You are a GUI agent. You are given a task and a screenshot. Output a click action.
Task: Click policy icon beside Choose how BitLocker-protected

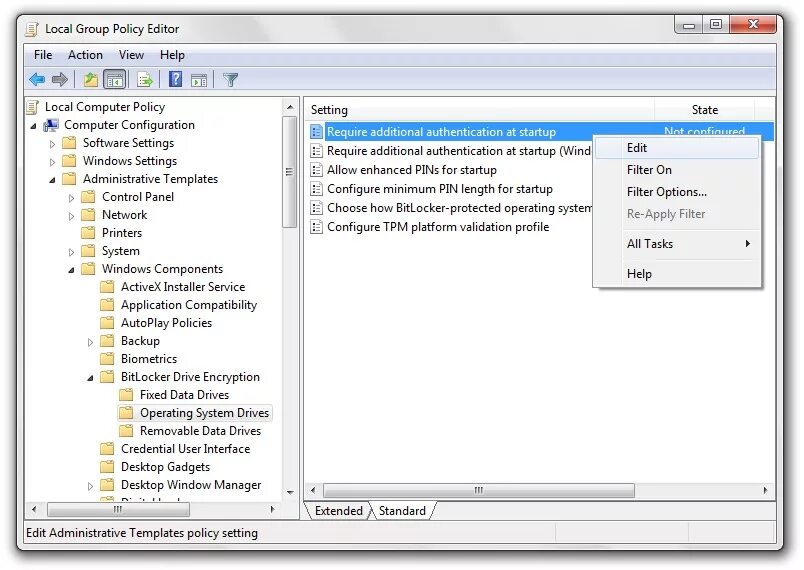tap(316, 208)
